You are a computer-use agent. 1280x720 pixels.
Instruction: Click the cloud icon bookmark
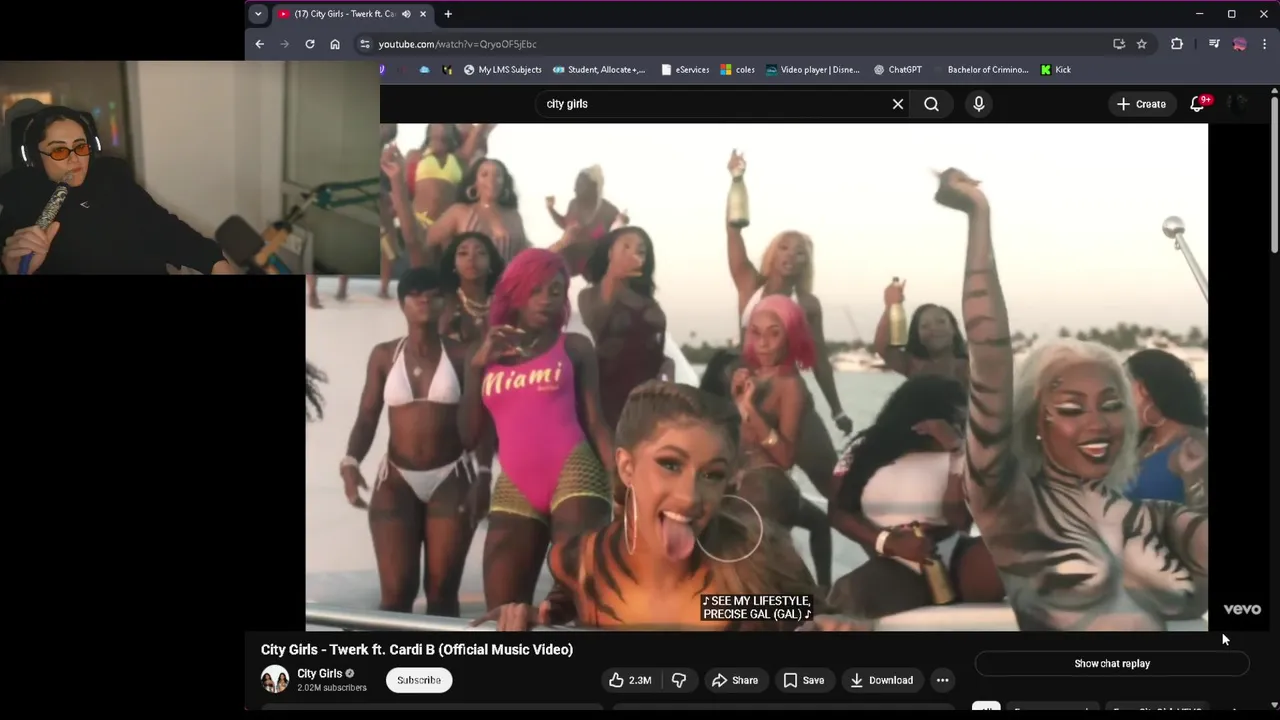(425, 70)
